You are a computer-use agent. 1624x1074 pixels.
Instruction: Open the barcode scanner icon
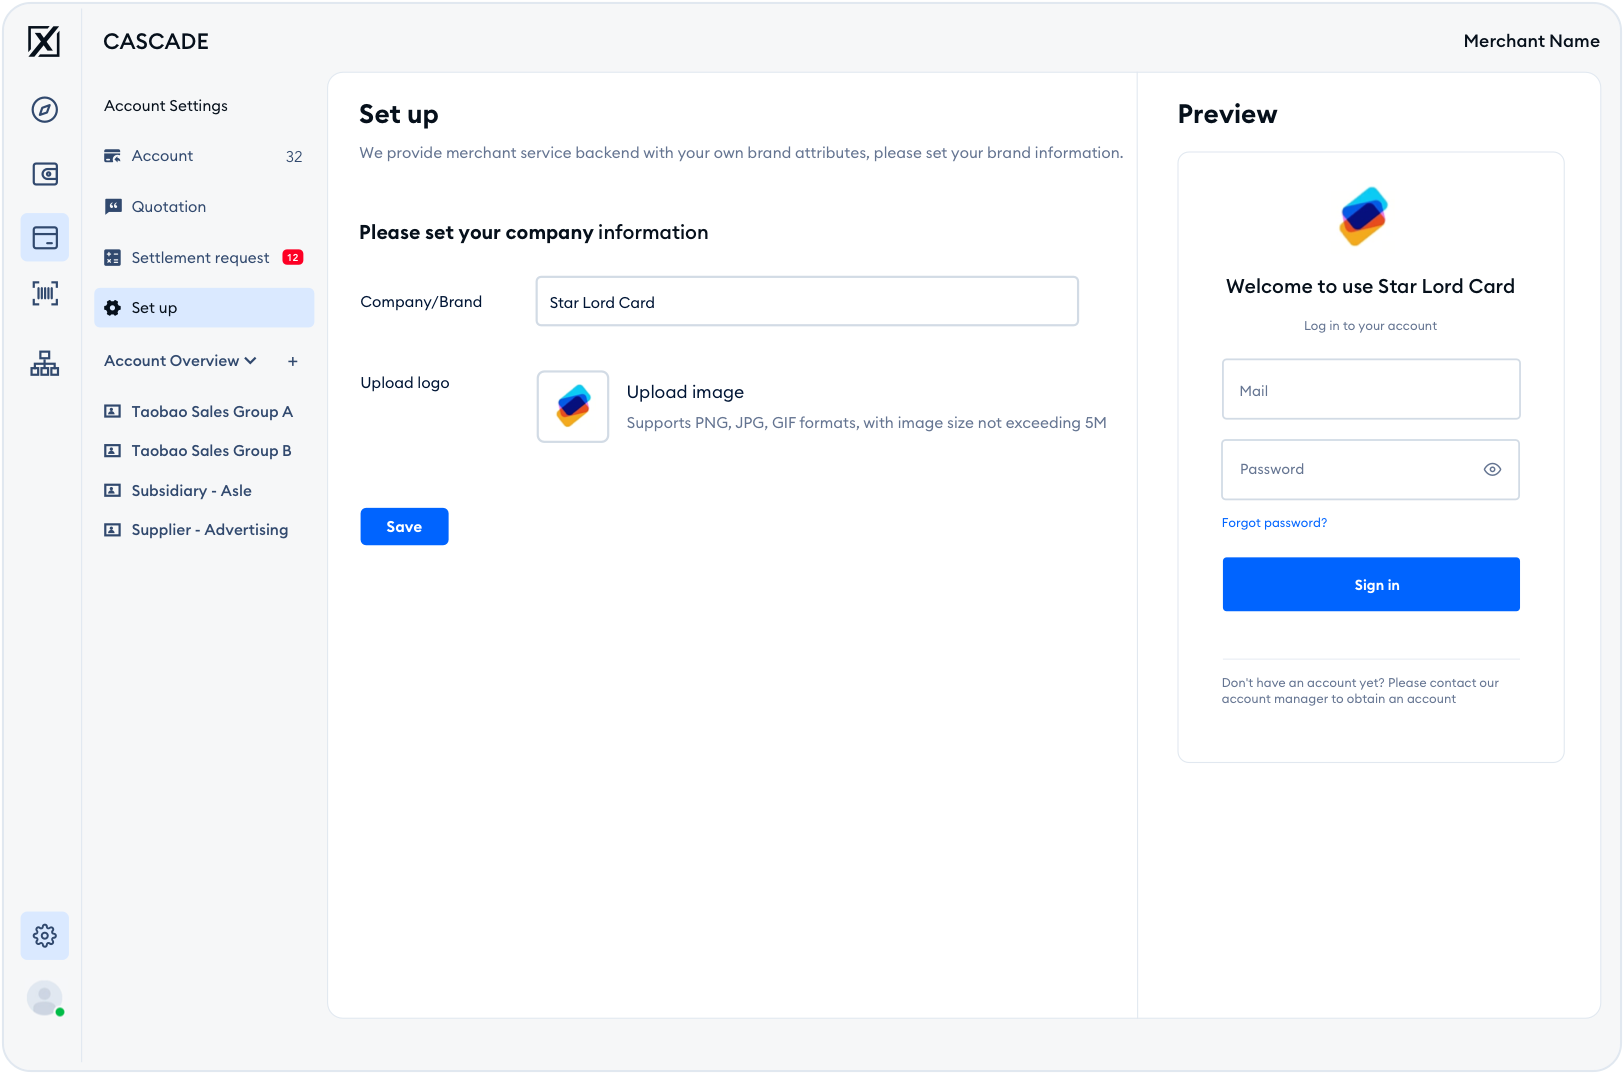tap(45, 294)
